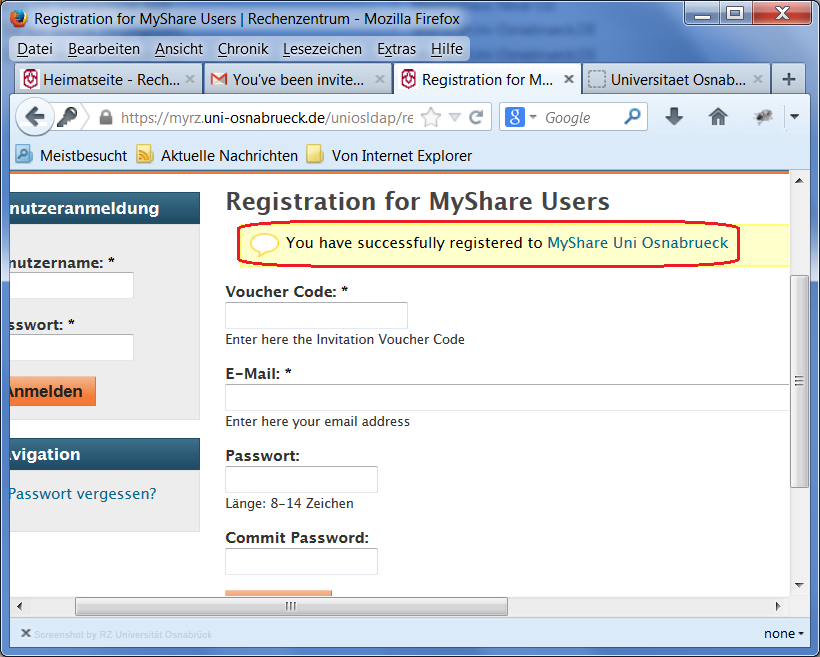Select the Registration for M... tab
Screen dimensions: 820x657
487,80
